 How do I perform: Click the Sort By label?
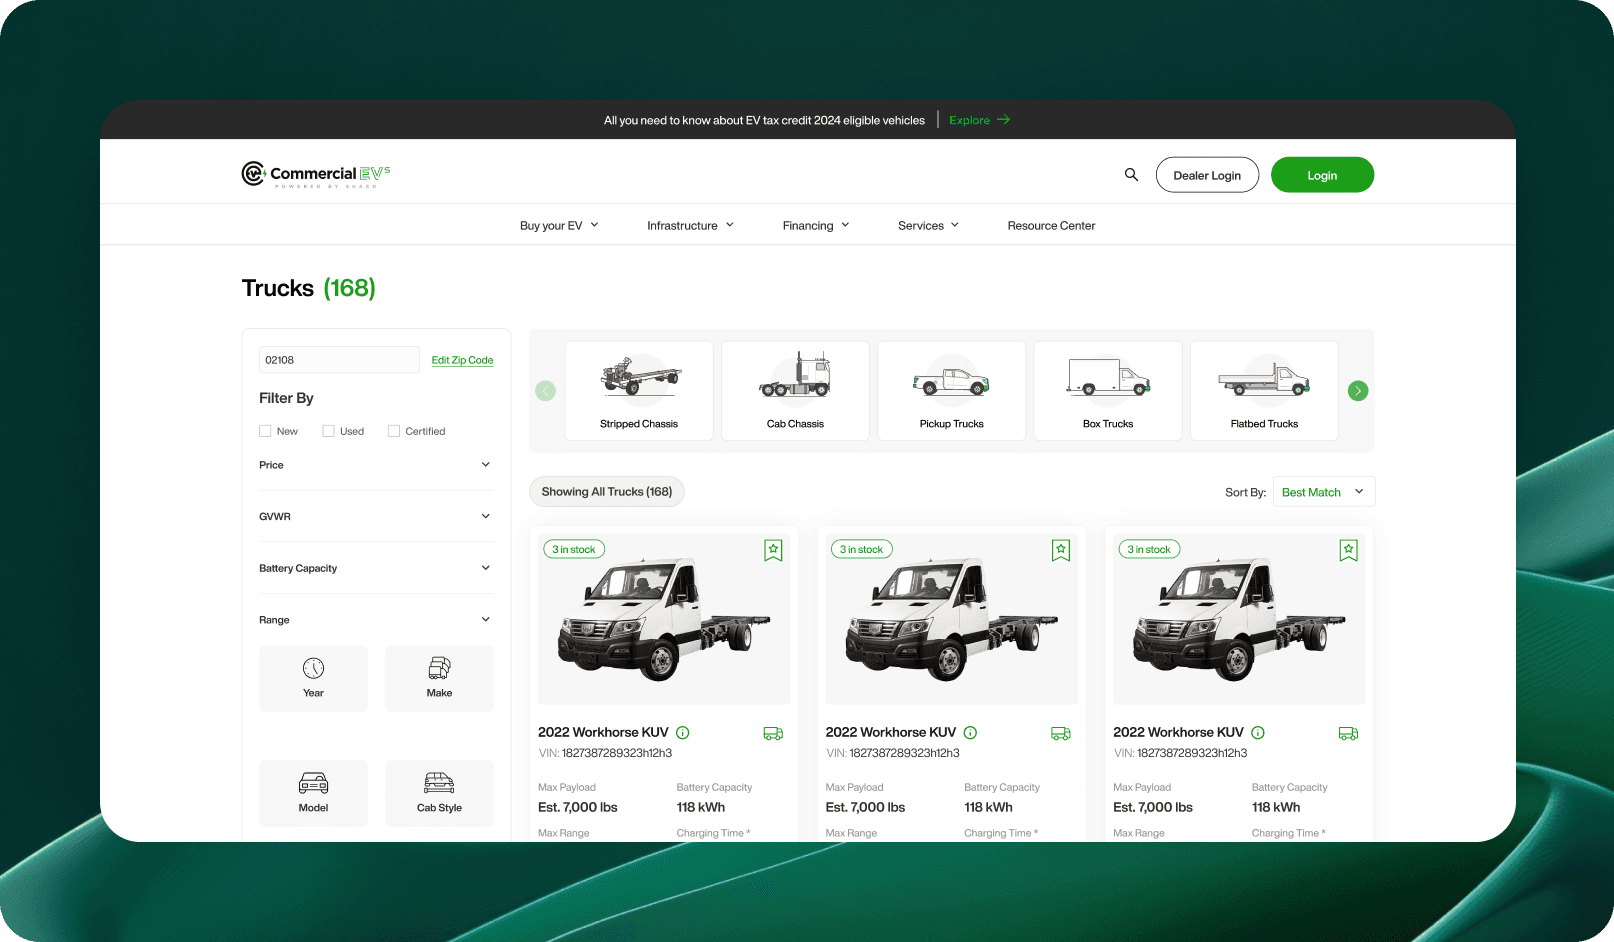(1245, 492)
